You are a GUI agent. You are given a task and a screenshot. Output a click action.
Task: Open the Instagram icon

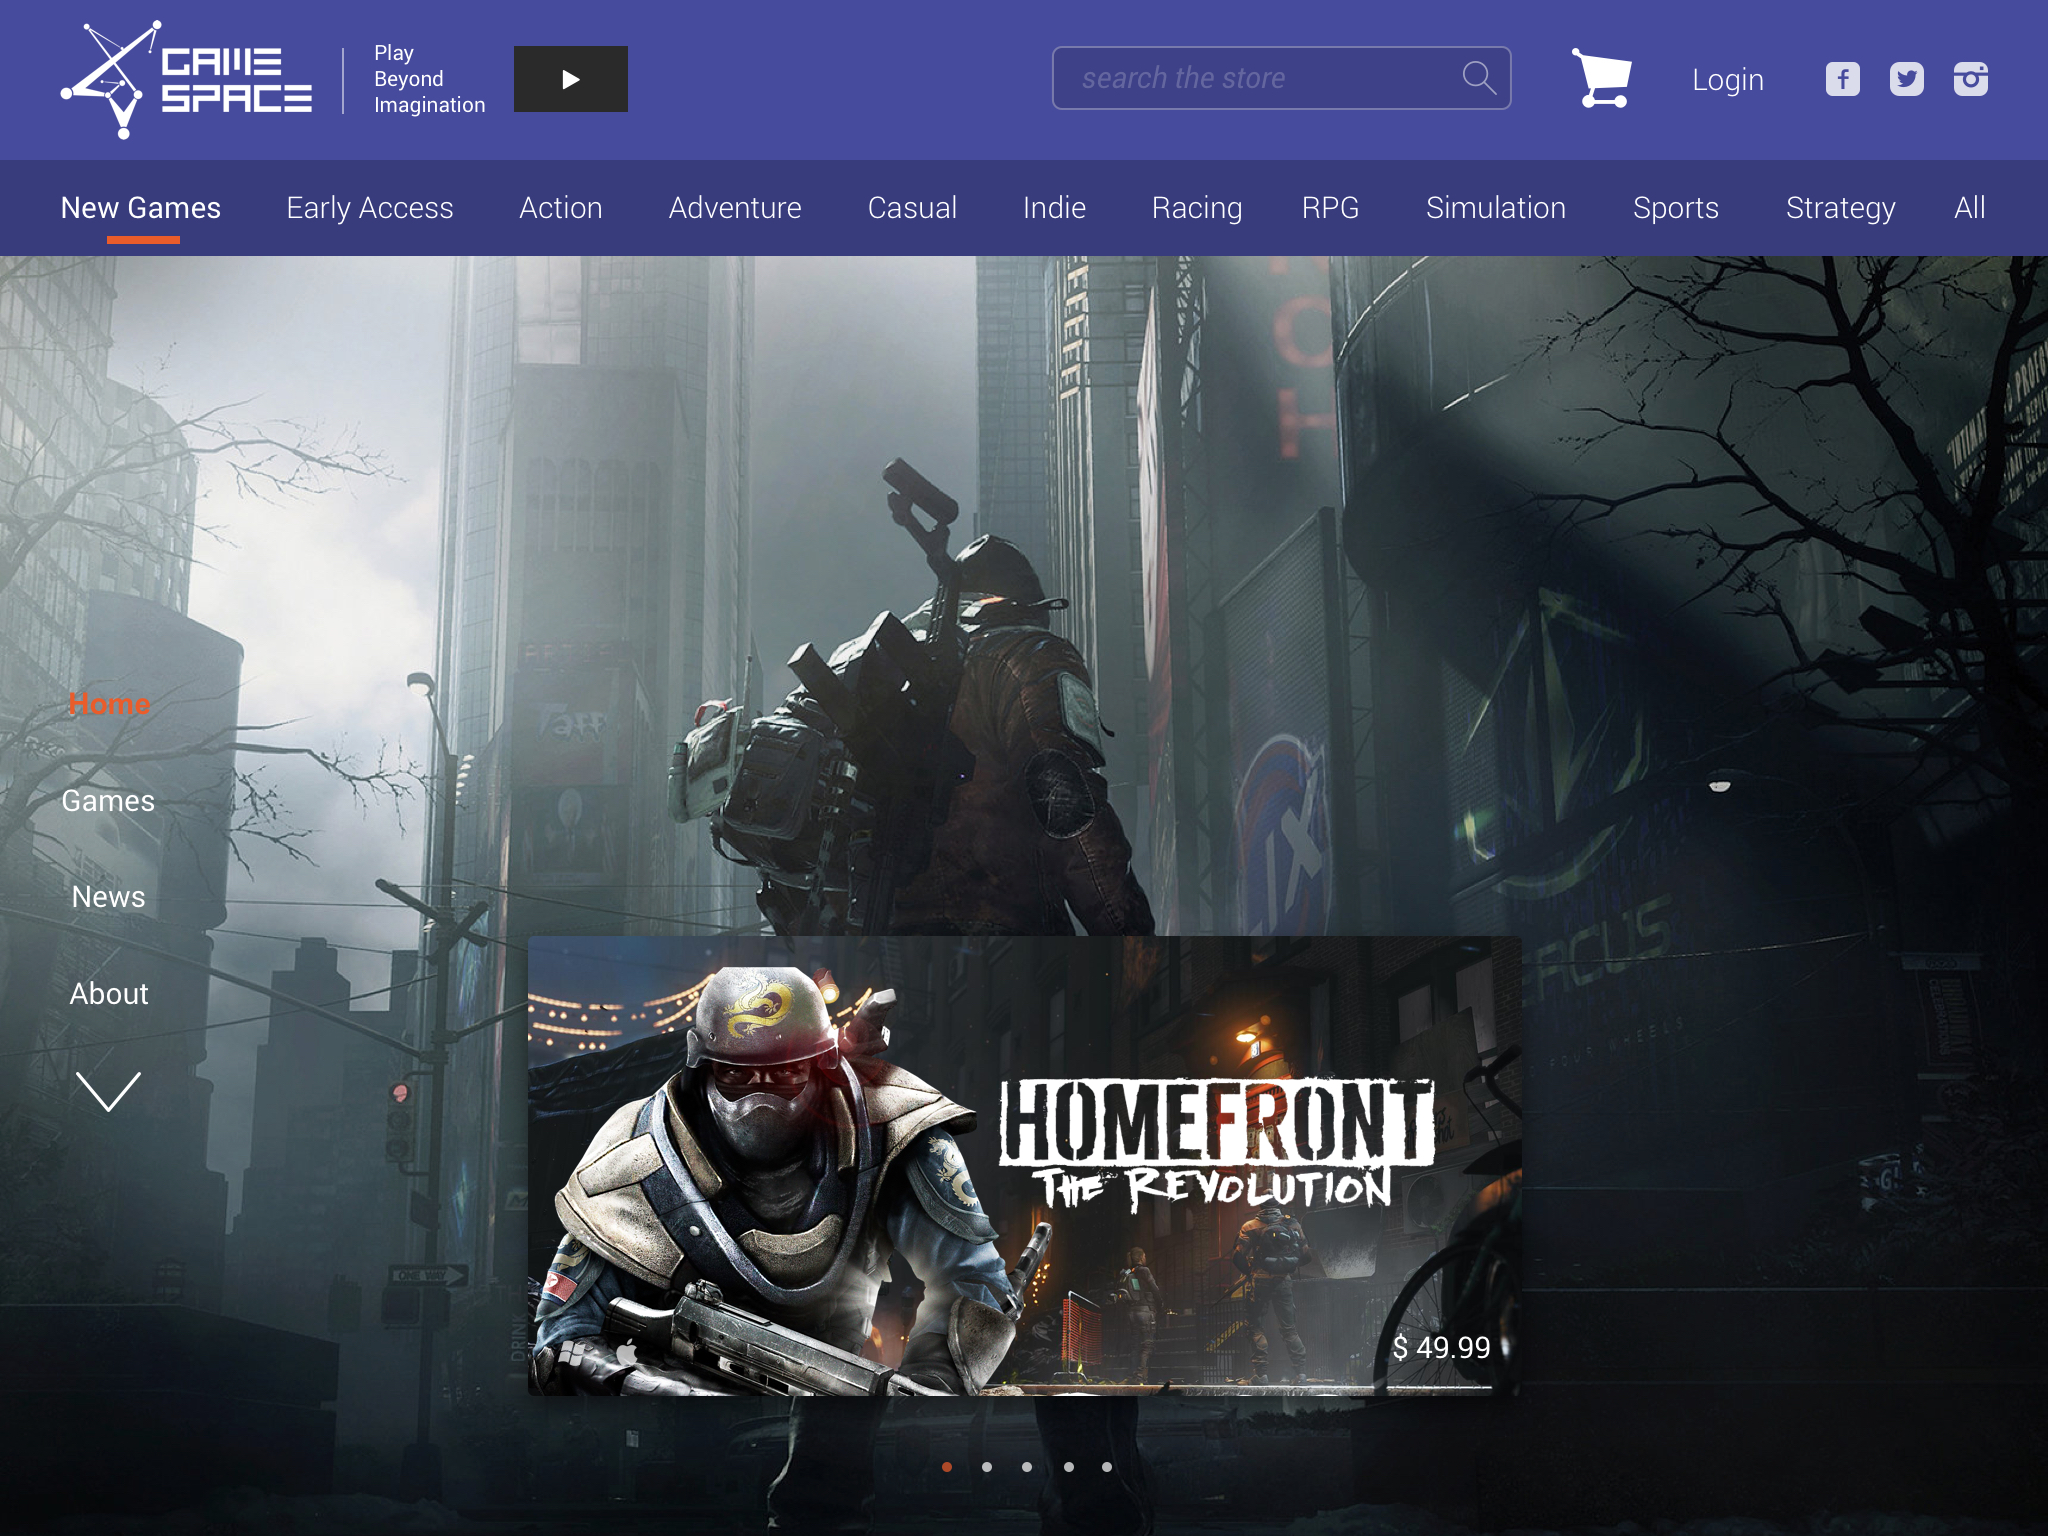coord(1971,79)
